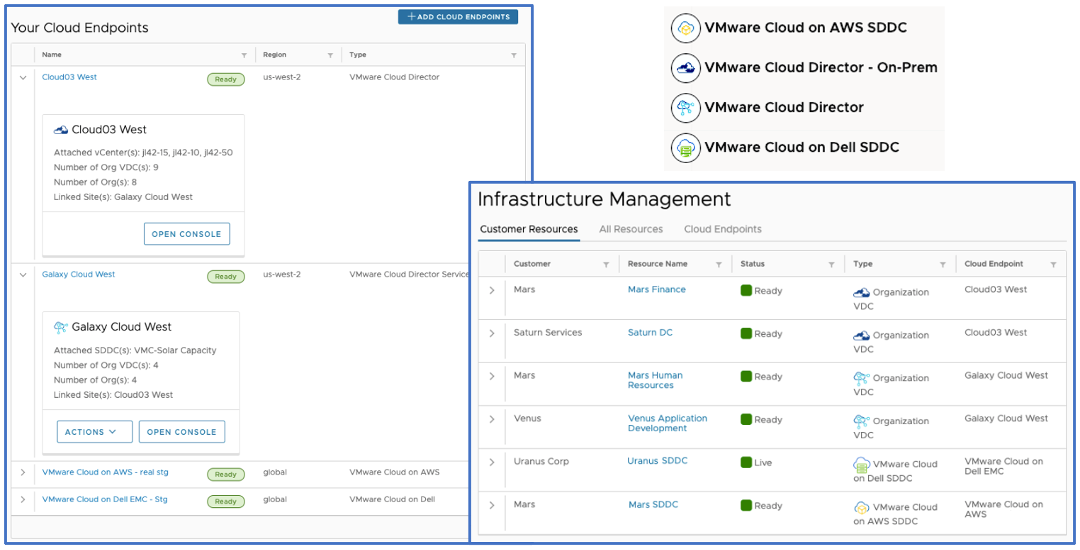This screenshot has width=1080, height=550.
Task: Switch to the All Resources tab
Action: tap(630, 229)
